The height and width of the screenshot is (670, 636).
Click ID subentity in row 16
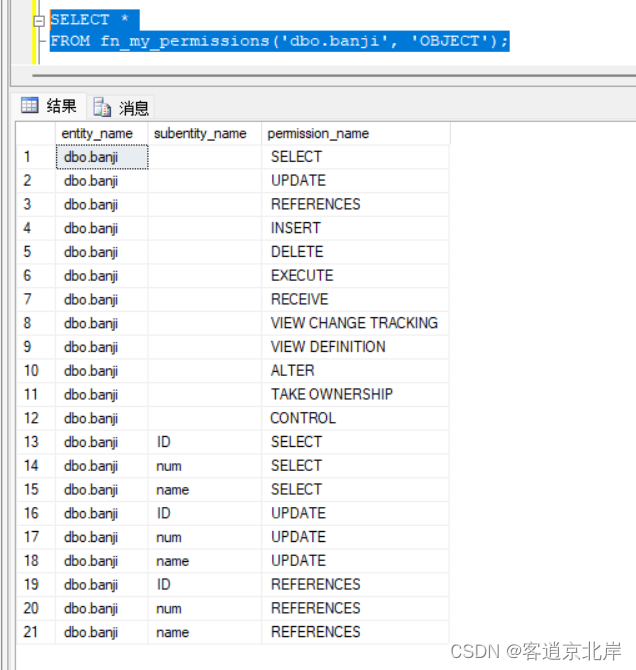point(205,513)
